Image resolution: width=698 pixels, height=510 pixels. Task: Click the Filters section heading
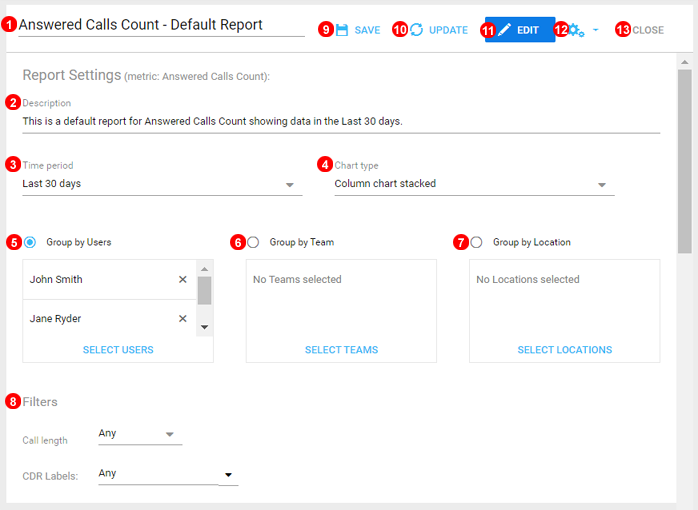pyautogui.click(x=40, y=402)
